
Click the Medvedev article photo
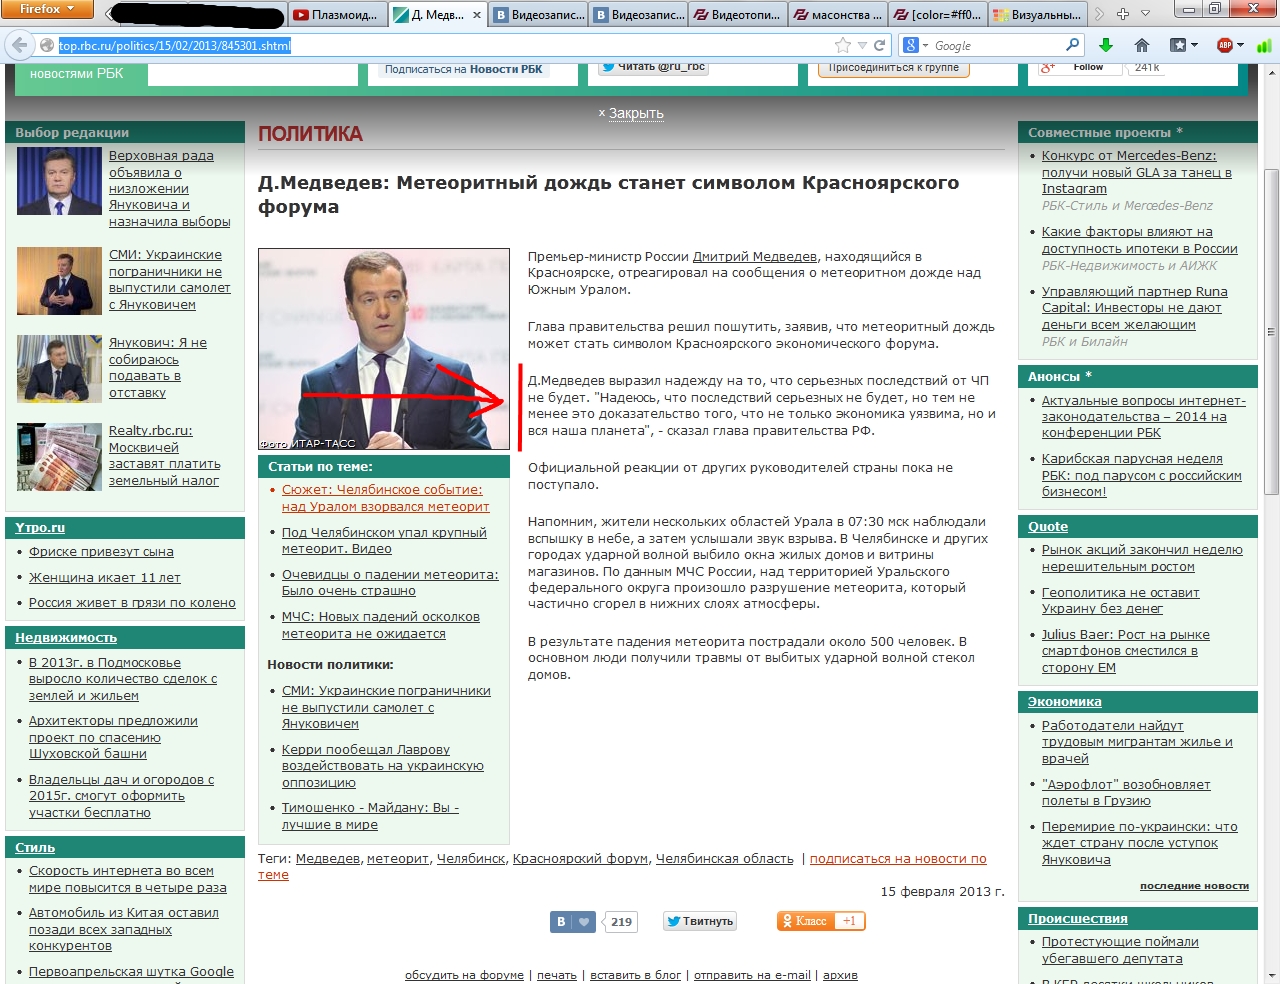[x=384, y=349]
